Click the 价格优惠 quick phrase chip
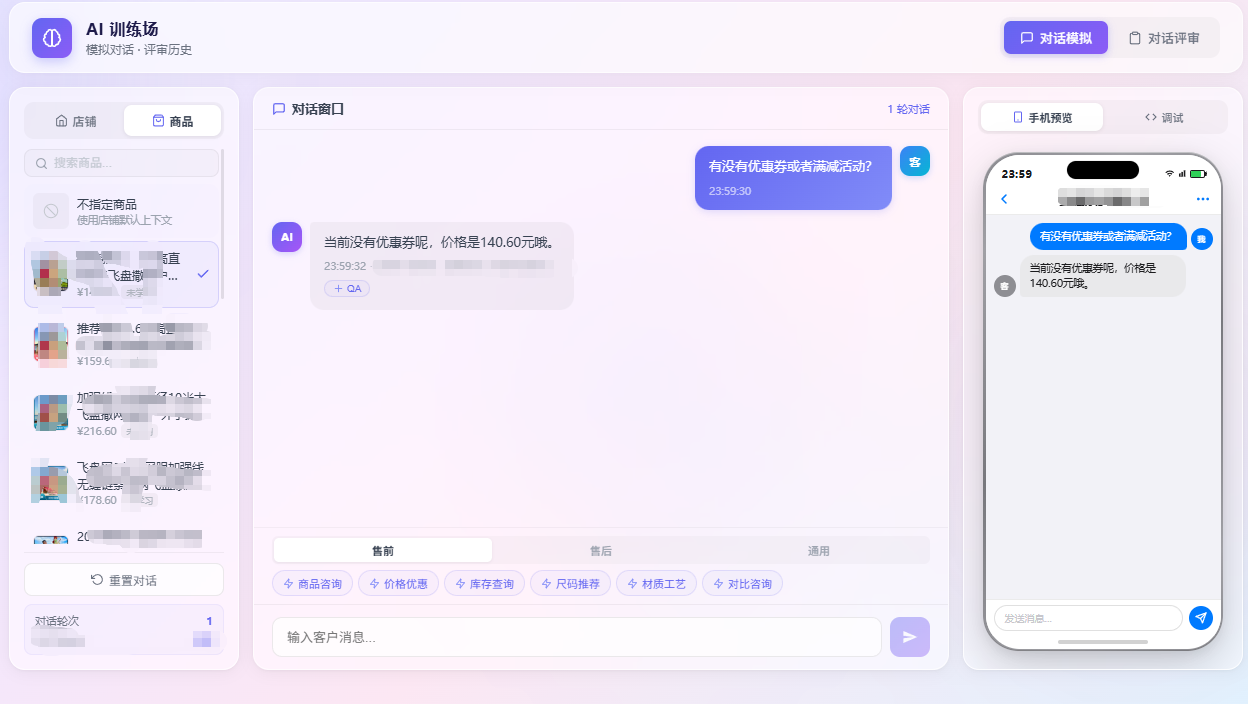Viewport: 1248px width, 704px height. [x=398, y=583]
